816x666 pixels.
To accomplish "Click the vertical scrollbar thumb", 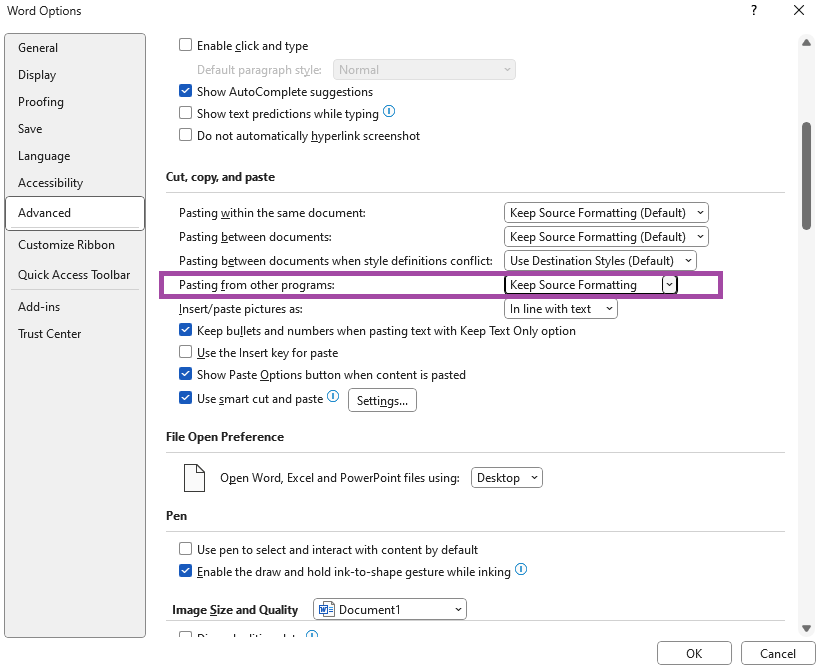I will pyautogui.click(x=807, y=176).
